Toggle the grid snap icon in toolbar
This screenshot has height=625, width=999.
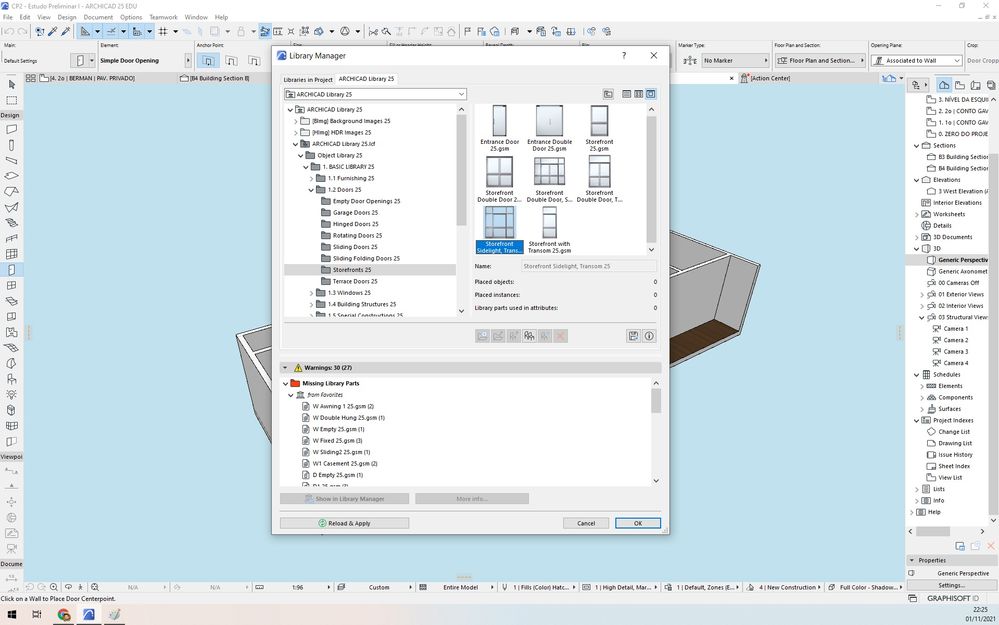coord(163,31)
